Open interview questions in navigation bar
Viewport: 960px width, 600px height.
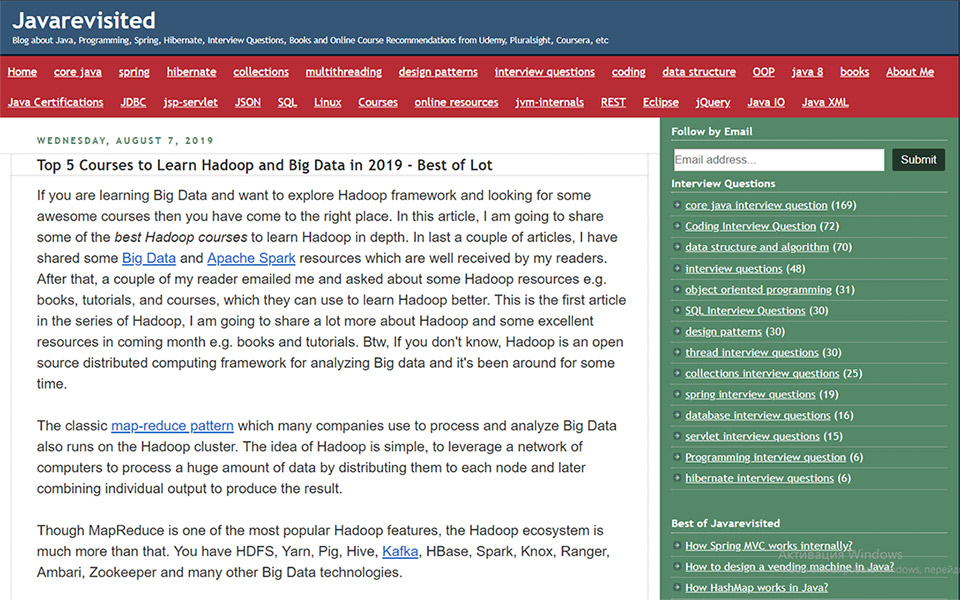pos(544,72)
